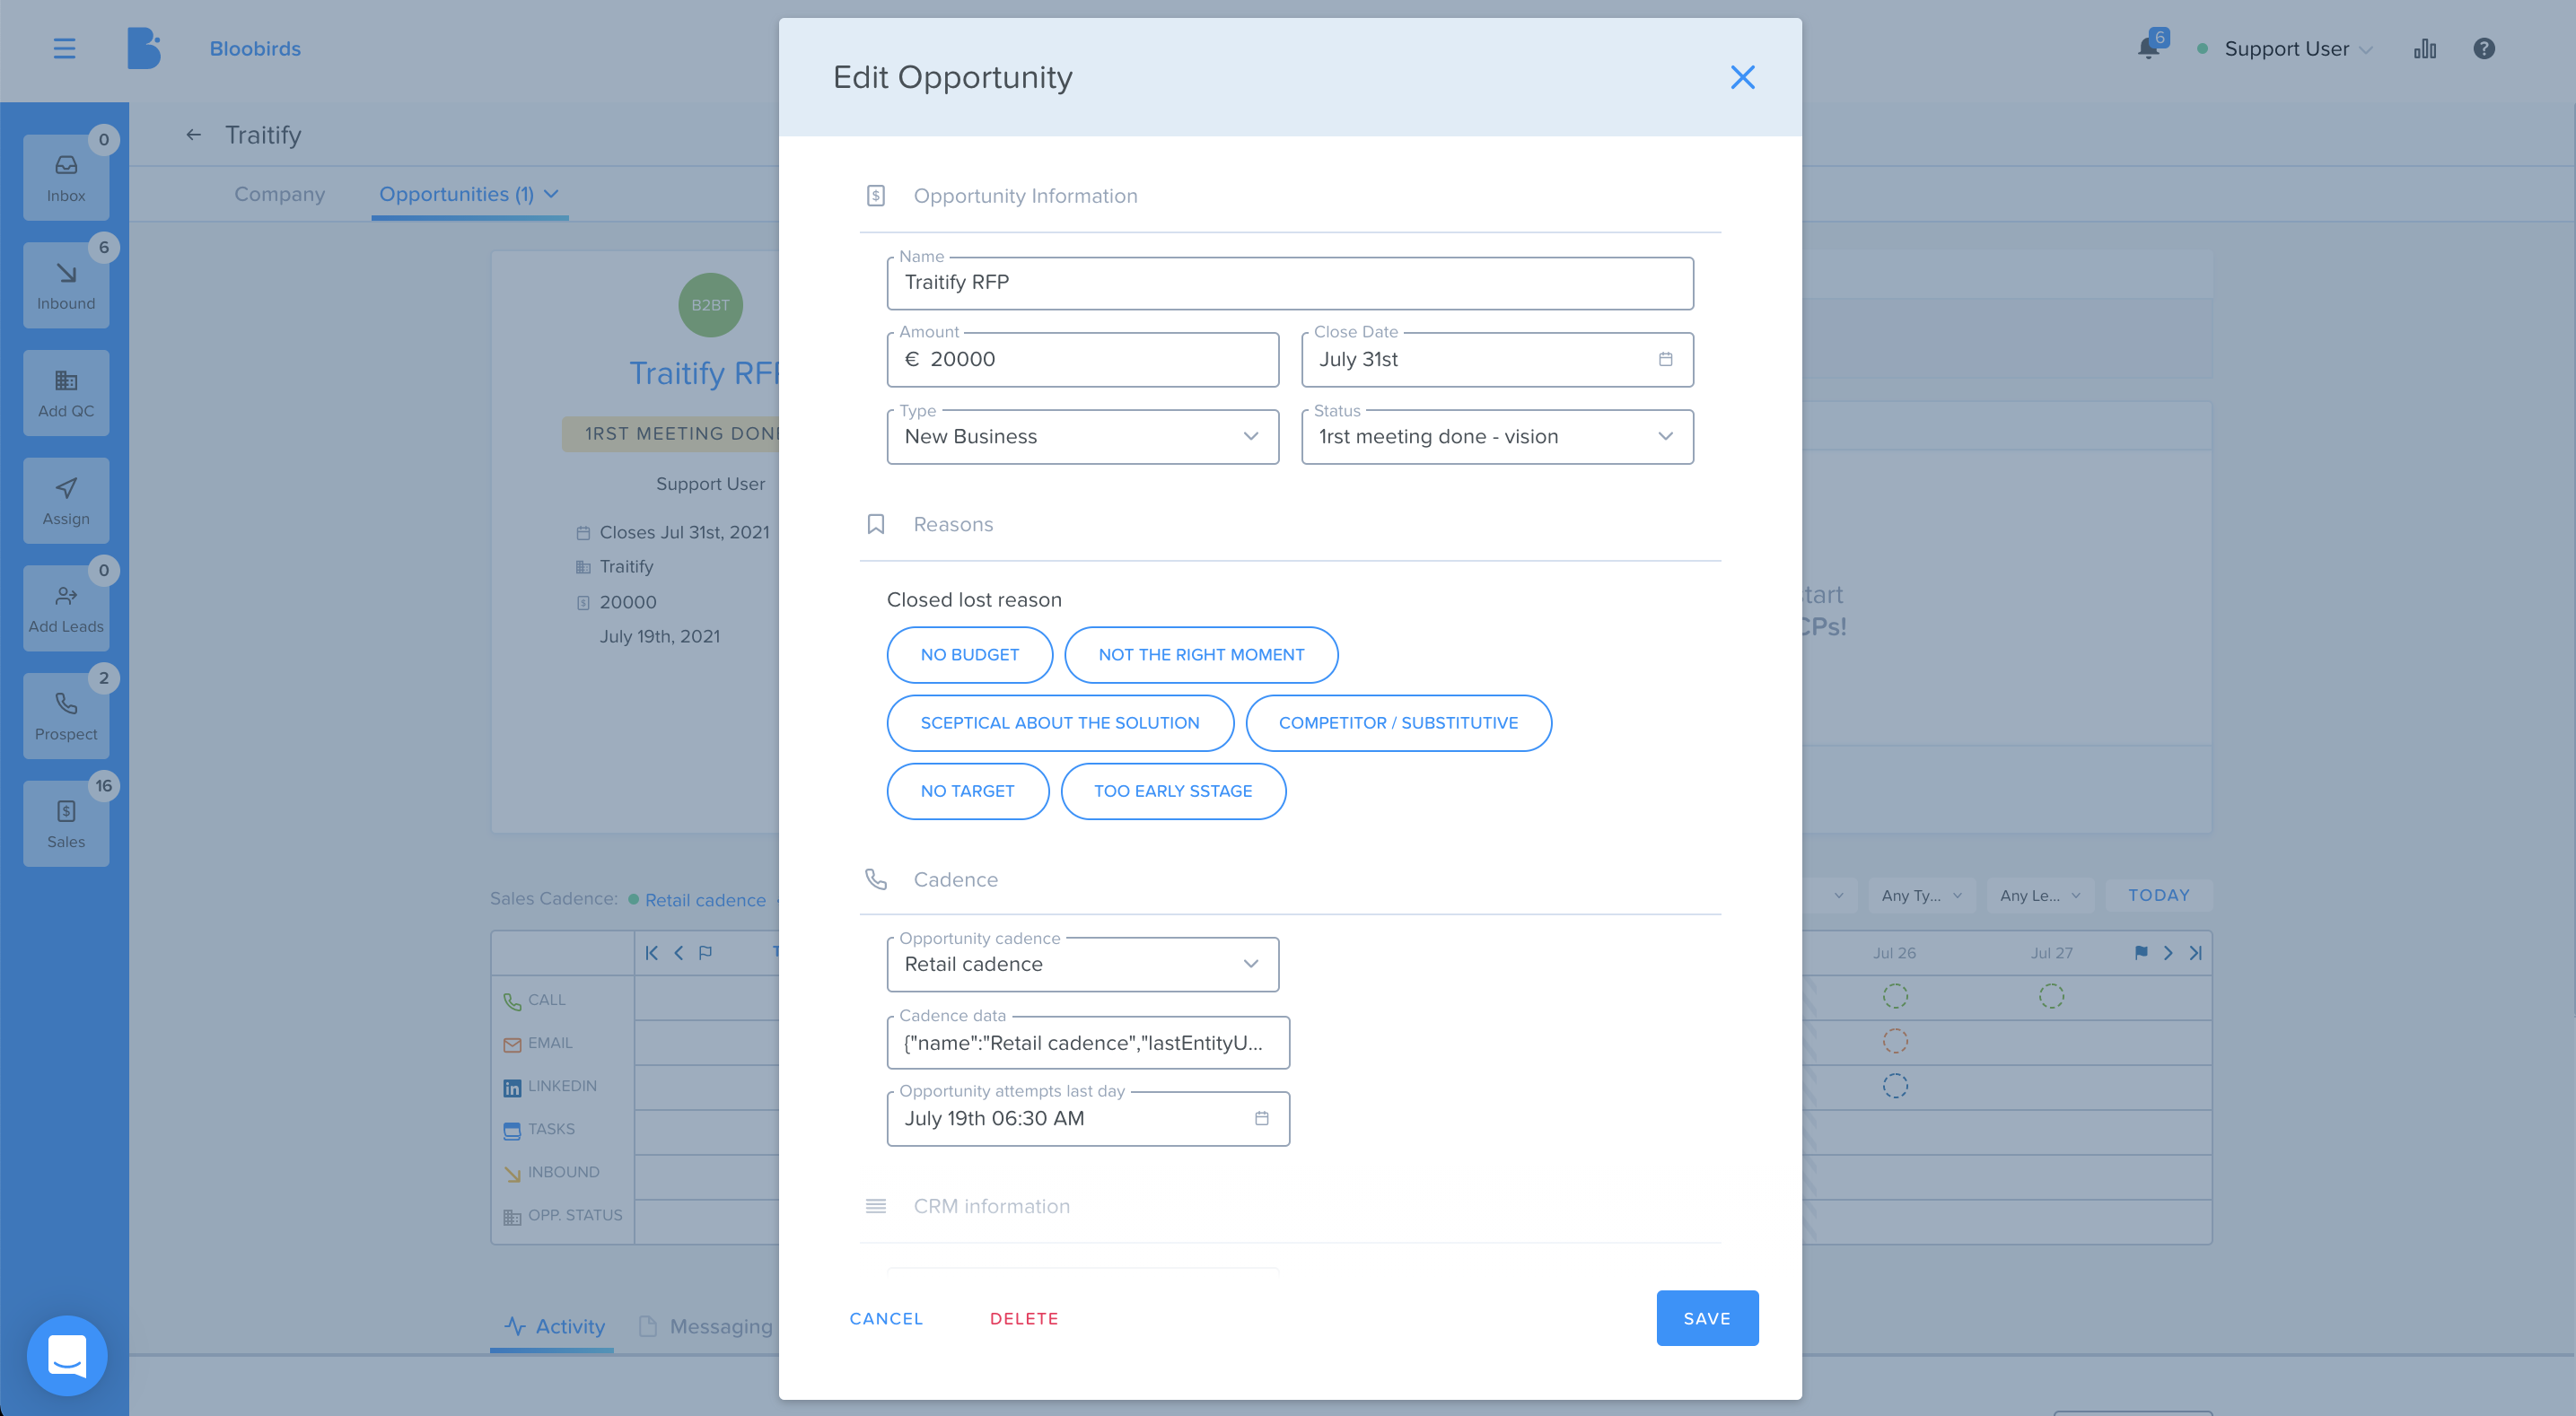The image size is (2576, 1416).
Task: Open the Assign sidebar item
Action: (x=66, y=501)
